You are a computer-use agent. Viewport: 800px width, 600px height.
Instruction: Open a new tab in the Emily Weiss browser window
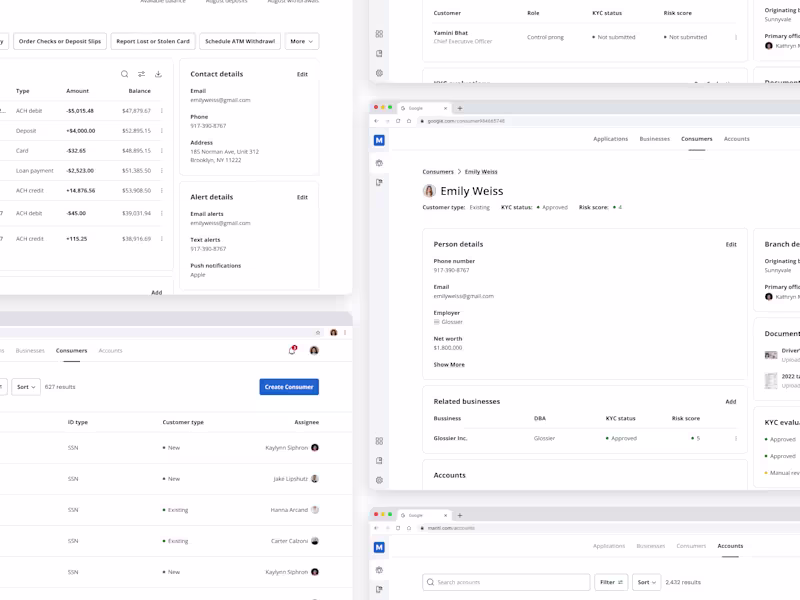coord(460,108)
